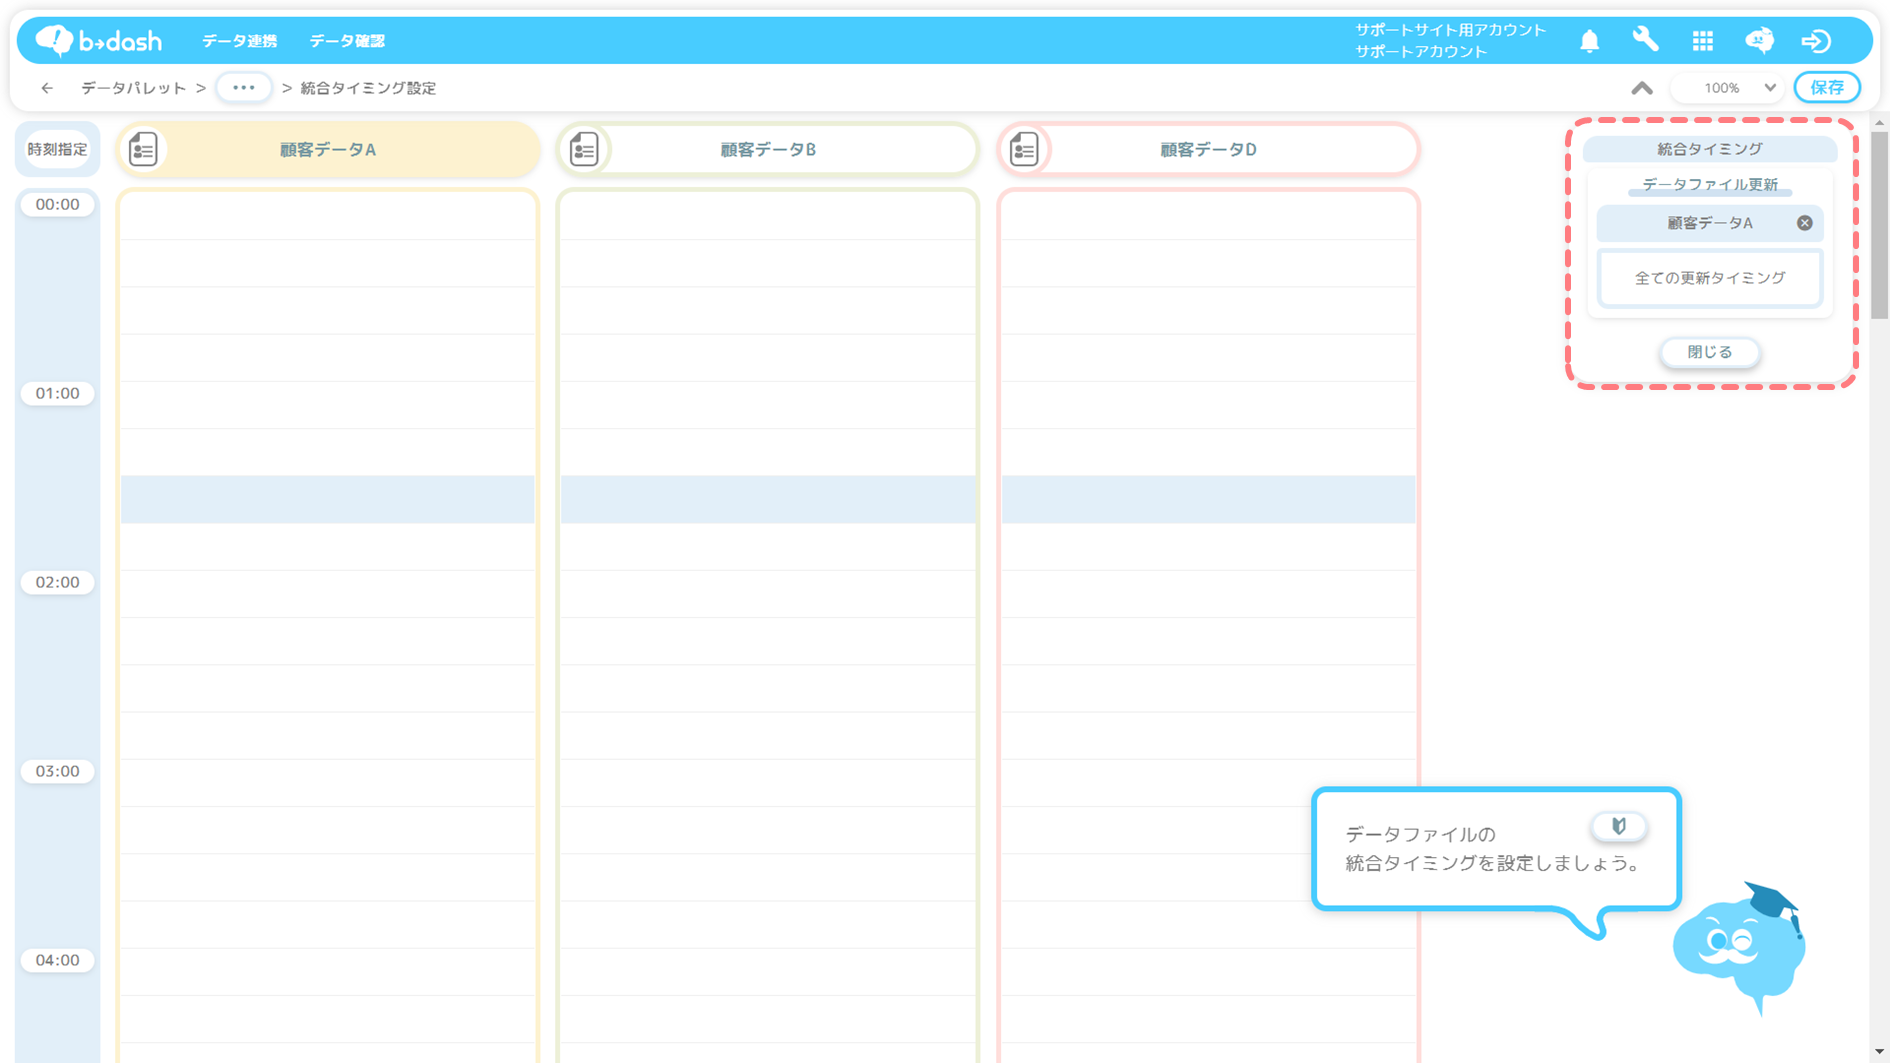
Task: Click the 00:00 time label
Action: (x=57, y=204)
